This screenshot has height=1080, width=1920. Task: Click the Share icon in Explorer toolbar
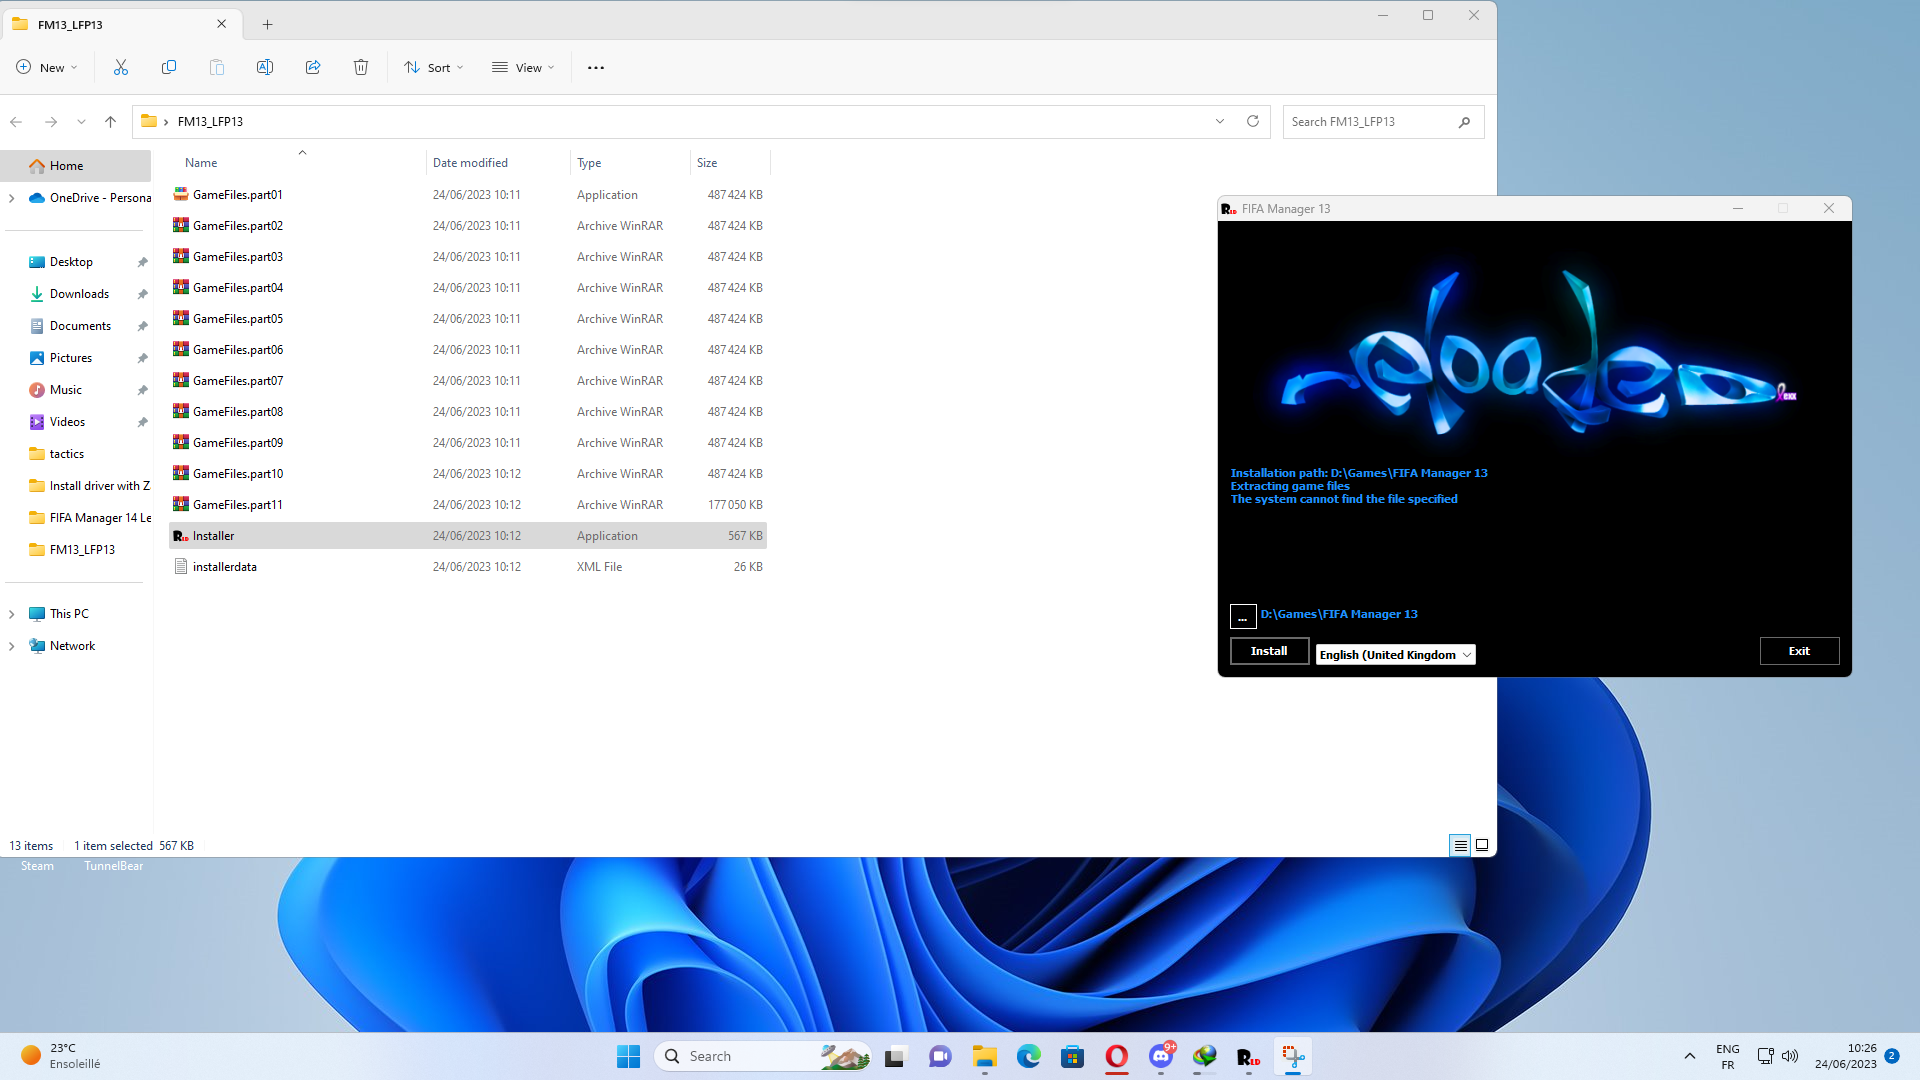313,67
